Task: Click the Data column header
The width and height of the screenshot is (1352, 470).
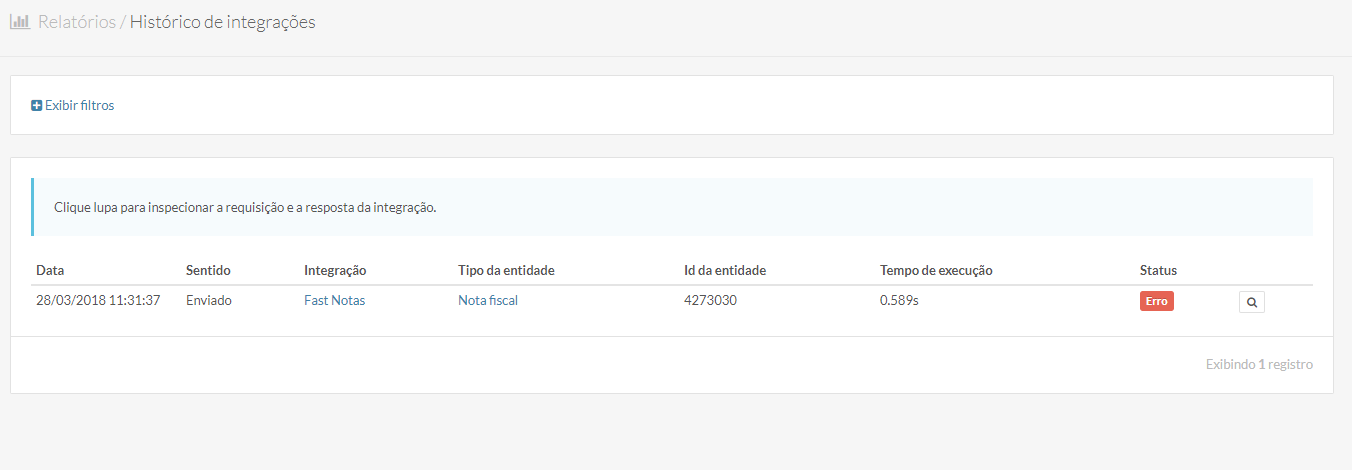Action: (50, 270)
